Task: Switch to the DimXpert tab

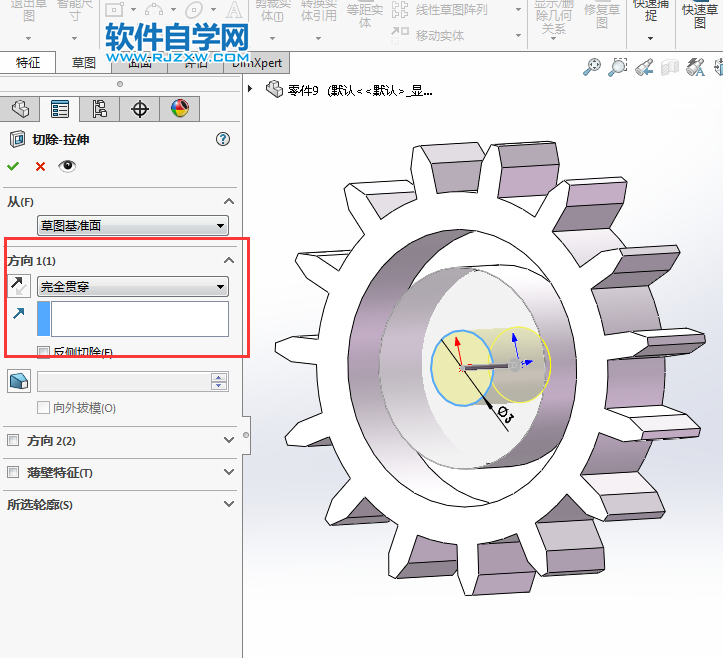Action: coord(256,62)
